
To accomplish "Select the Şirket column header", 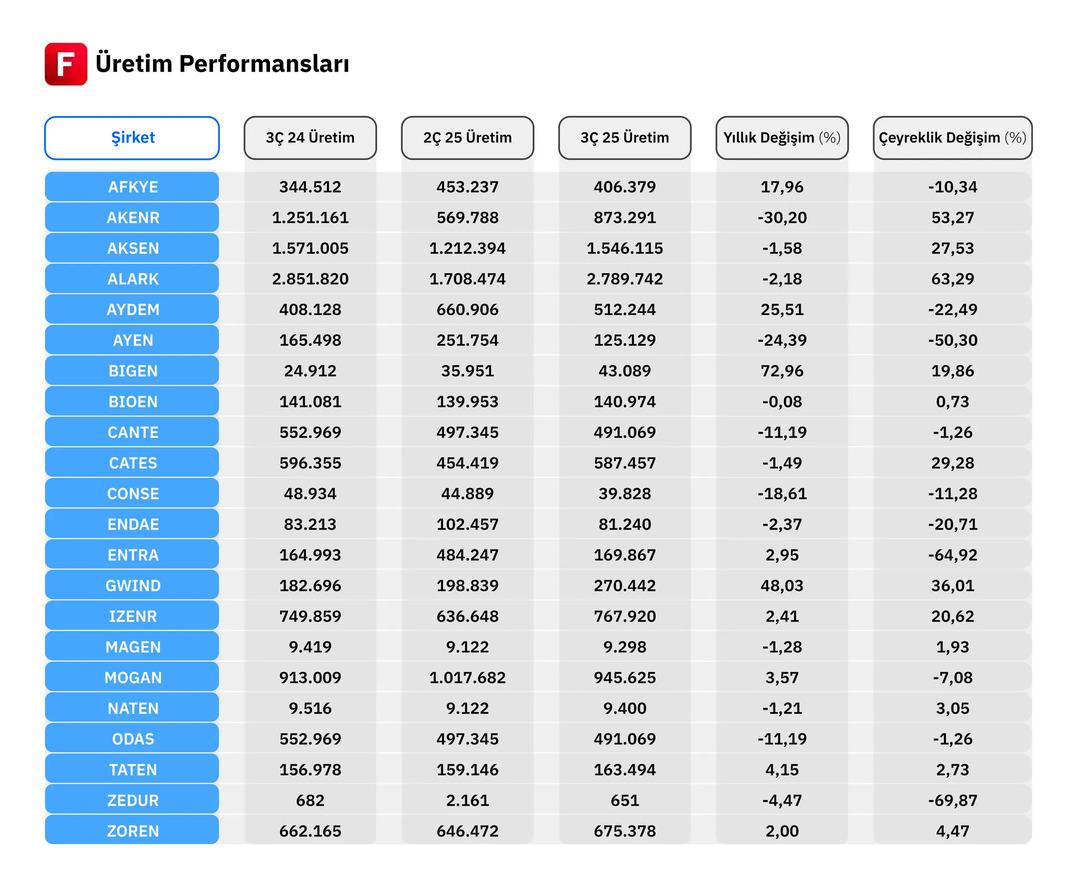I will coord(132,138).
